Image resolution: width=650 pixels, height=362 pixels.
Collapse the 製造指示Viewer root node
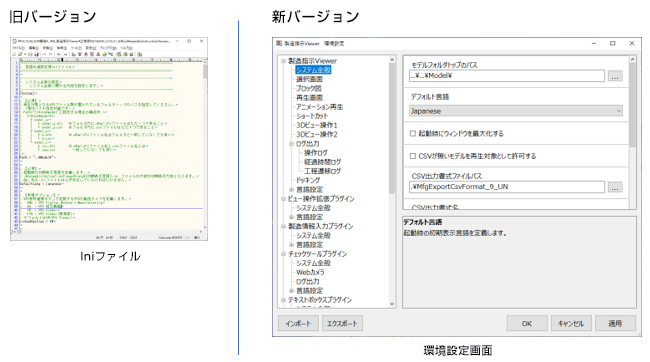284,61
